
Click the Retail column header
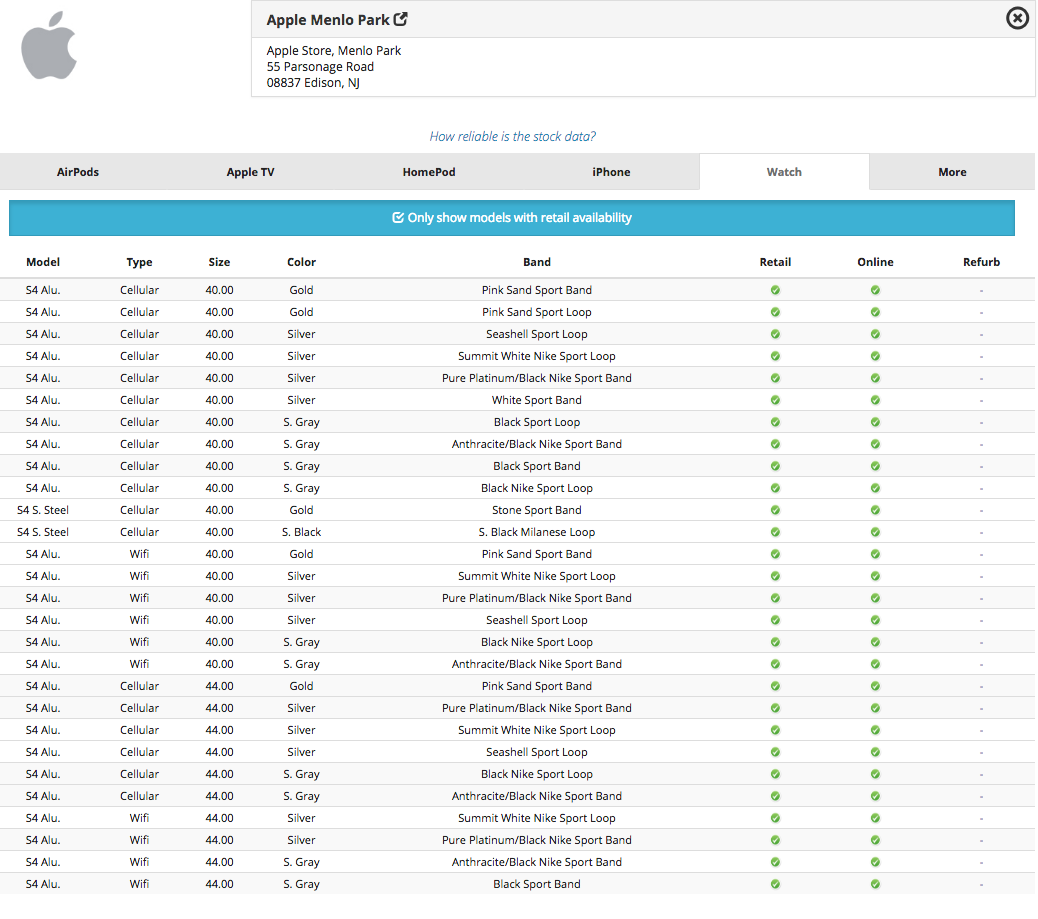pyautogui.click(x=775, y=262)
